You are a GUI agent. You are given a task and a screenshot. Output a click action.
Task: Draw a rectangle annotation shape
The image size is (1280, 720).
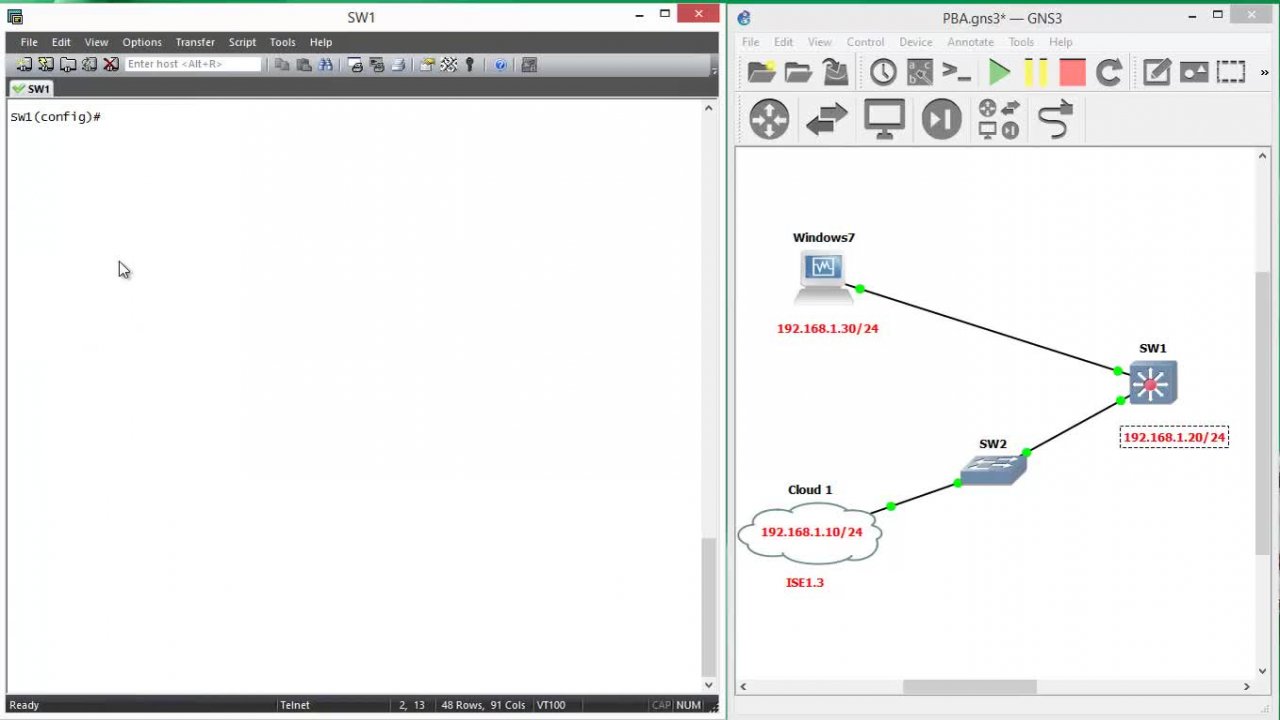point(1230,72)
